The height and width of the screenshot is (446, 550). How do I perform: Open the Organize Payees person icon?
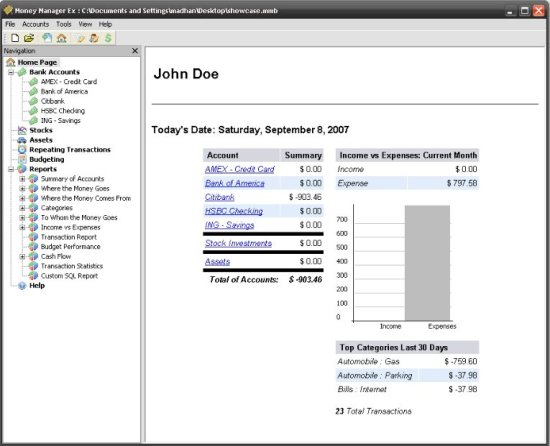(x=94, y=38)
